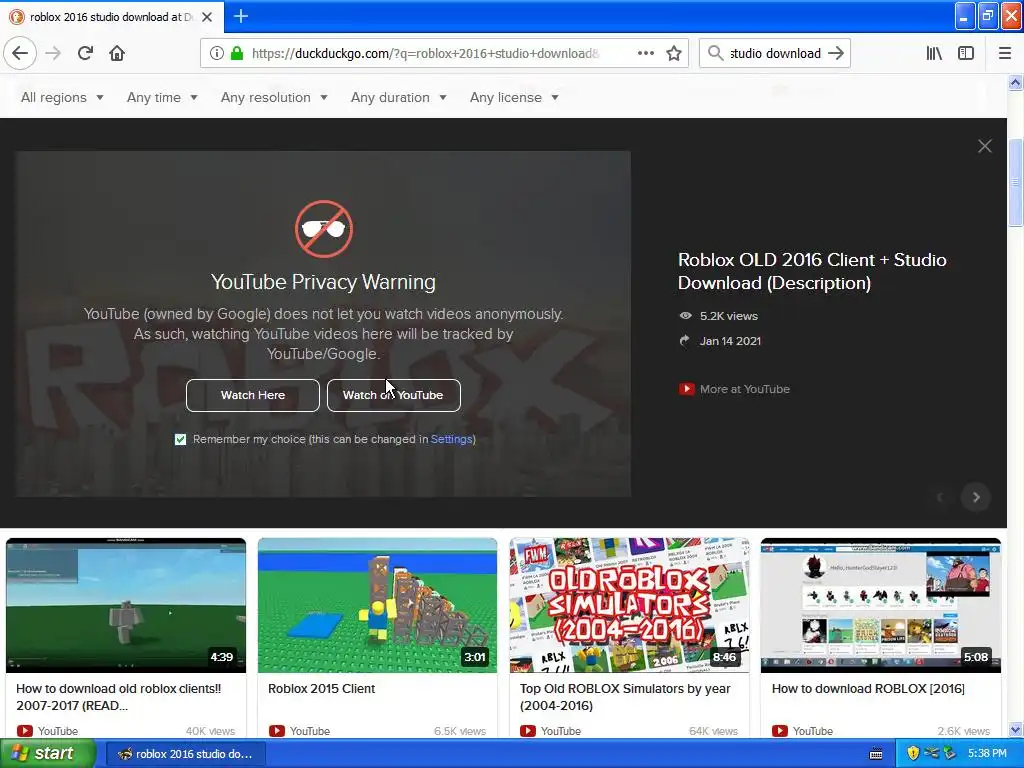Click the Watch Here button
Screen dimensions: 1024x768
click(253, 395)
